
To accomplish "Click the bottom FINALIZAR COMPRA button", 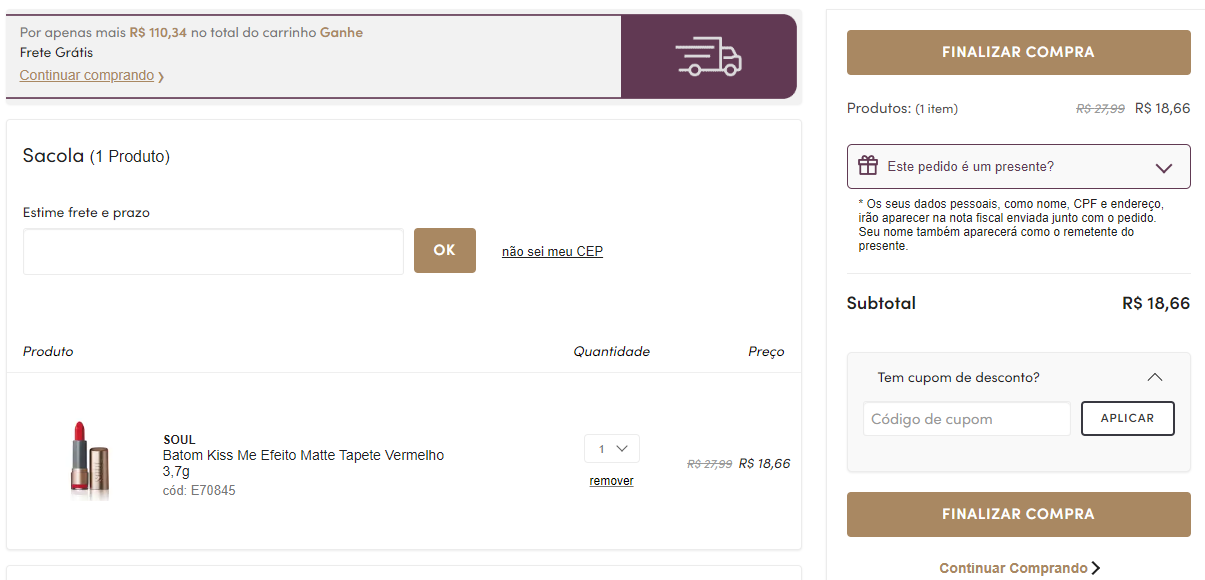I will tap(1018, 514).
